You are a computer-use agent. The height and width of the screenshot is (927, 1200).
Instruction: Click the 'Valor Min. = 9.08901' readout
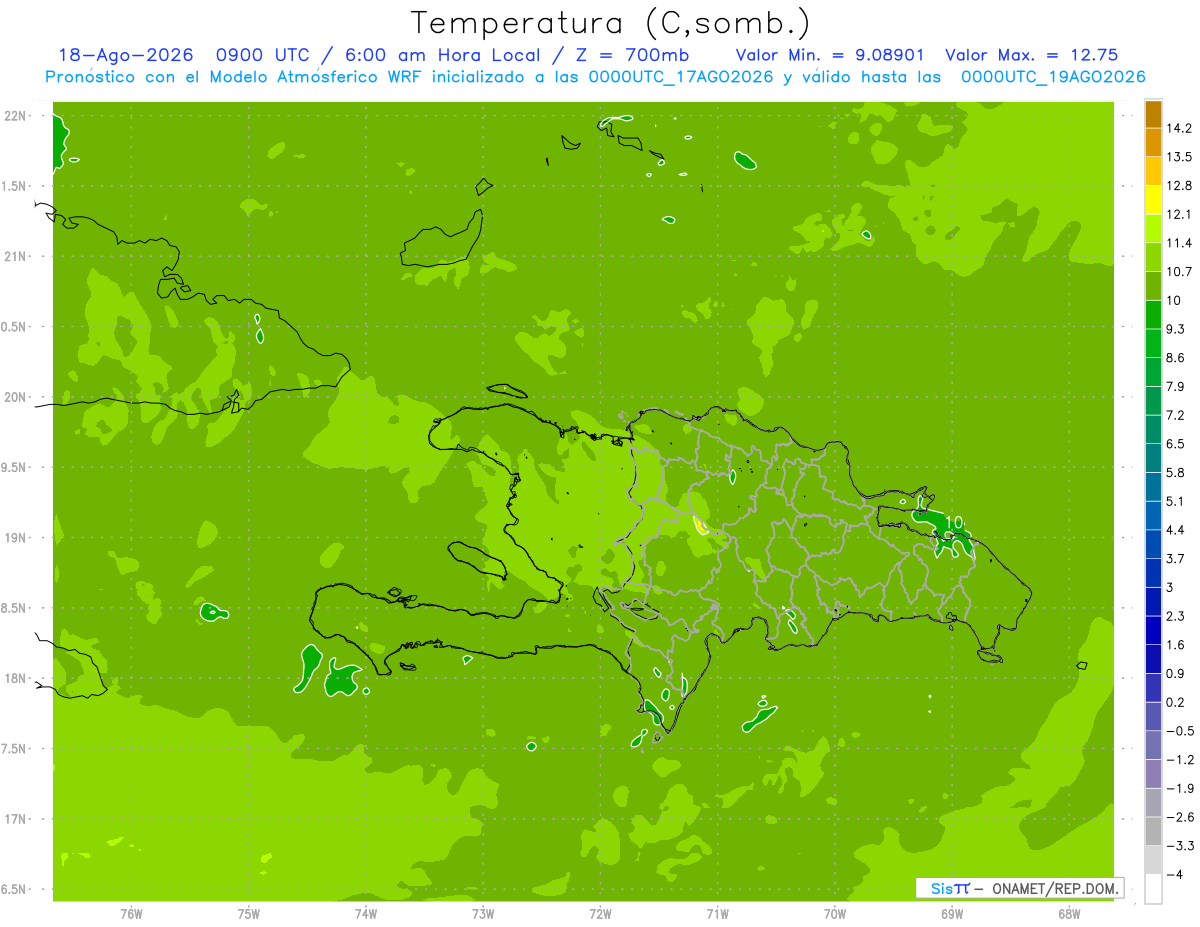pyautogui.click(x=830, y=55)
